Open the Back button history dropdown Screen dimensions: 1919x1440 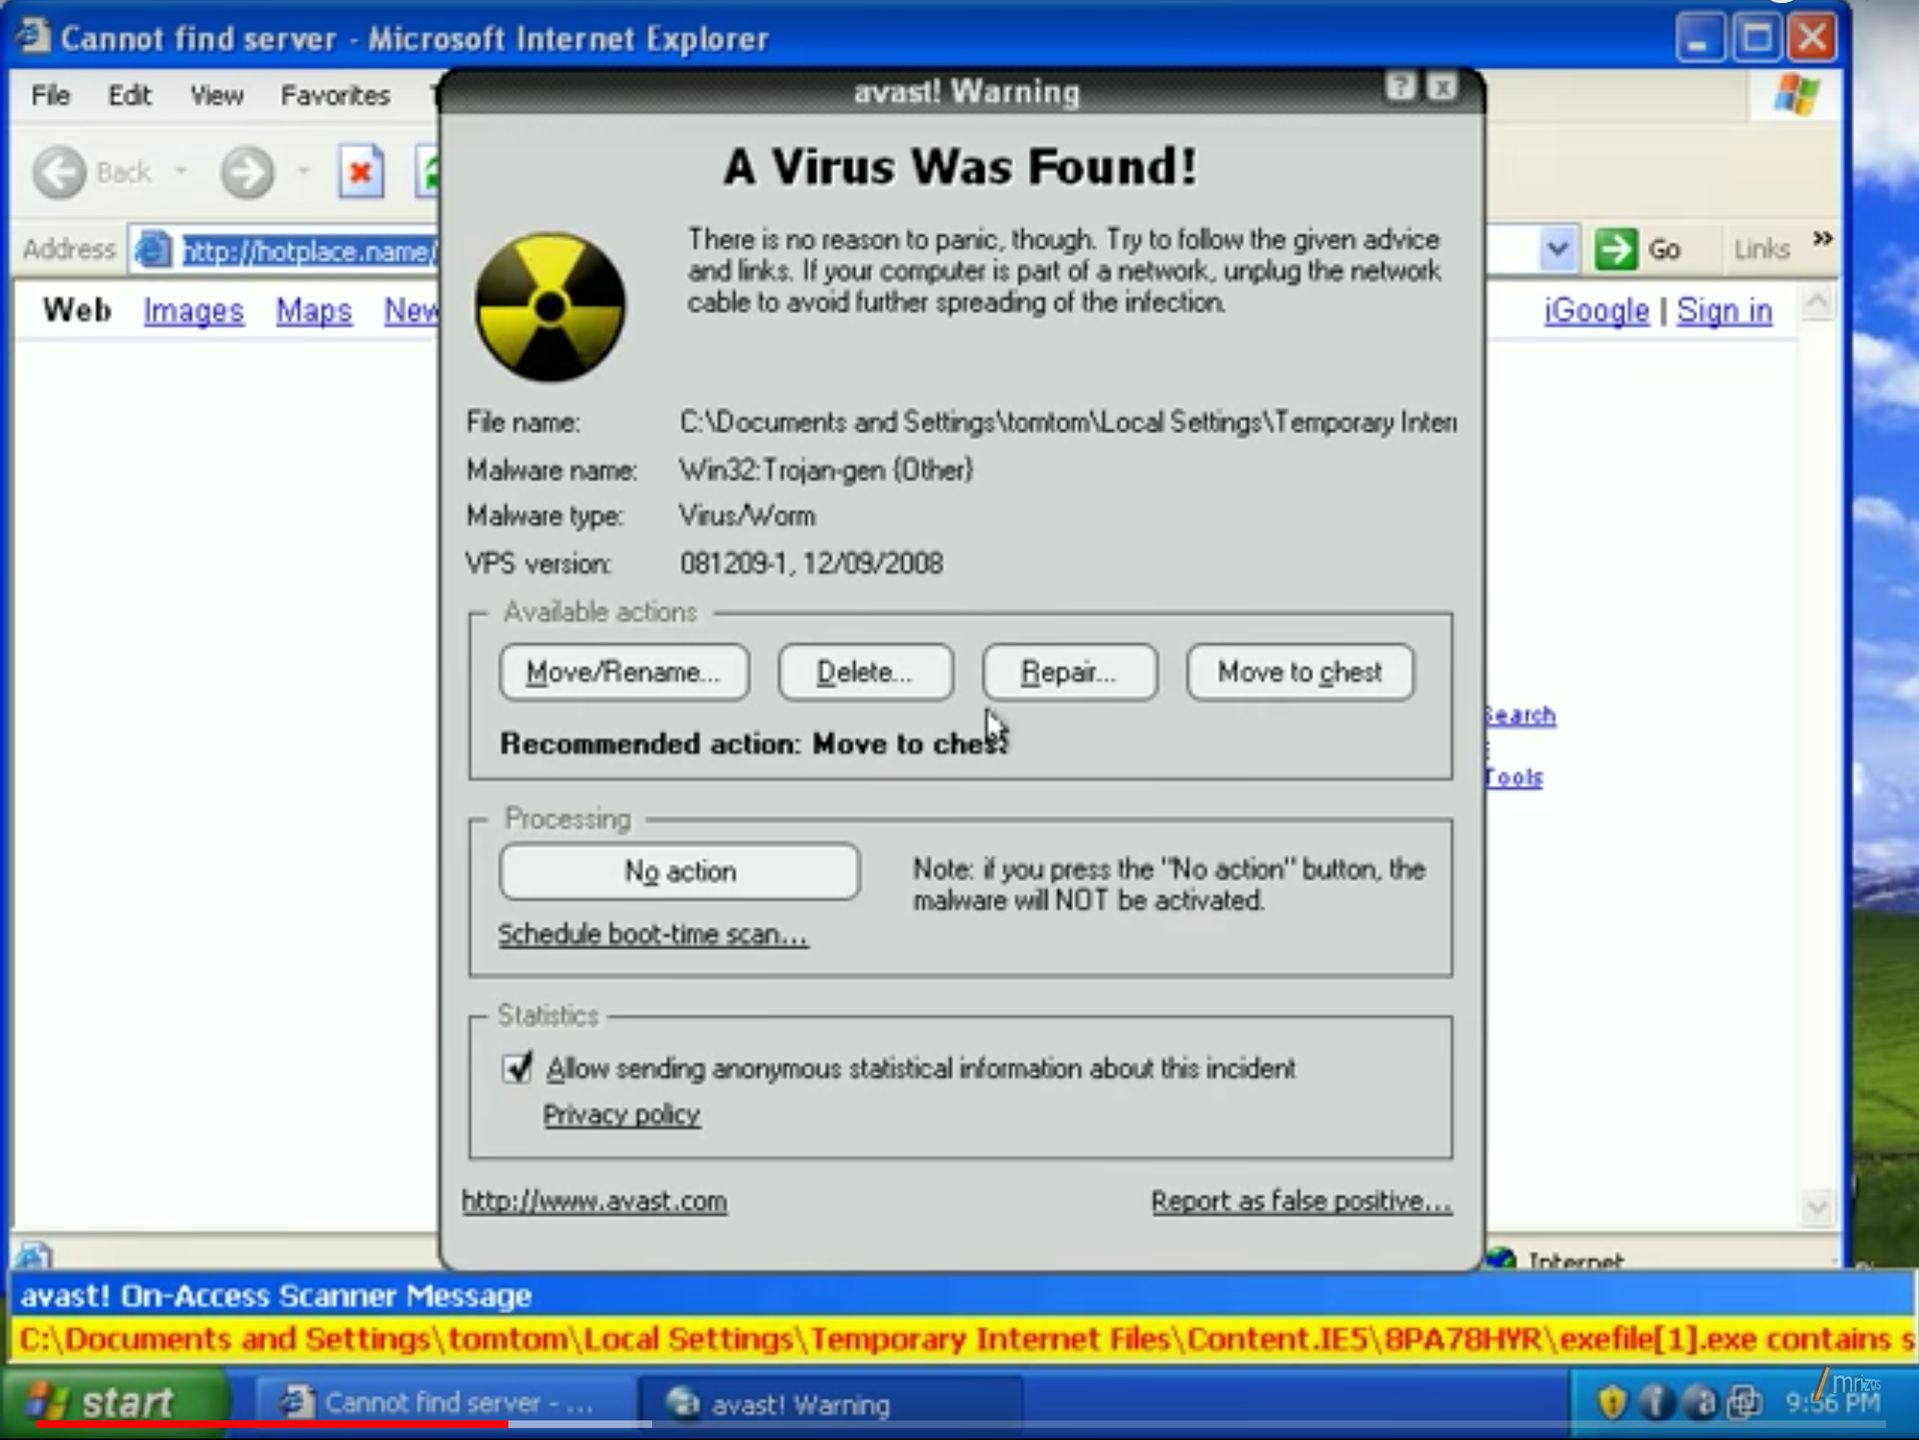180,172
